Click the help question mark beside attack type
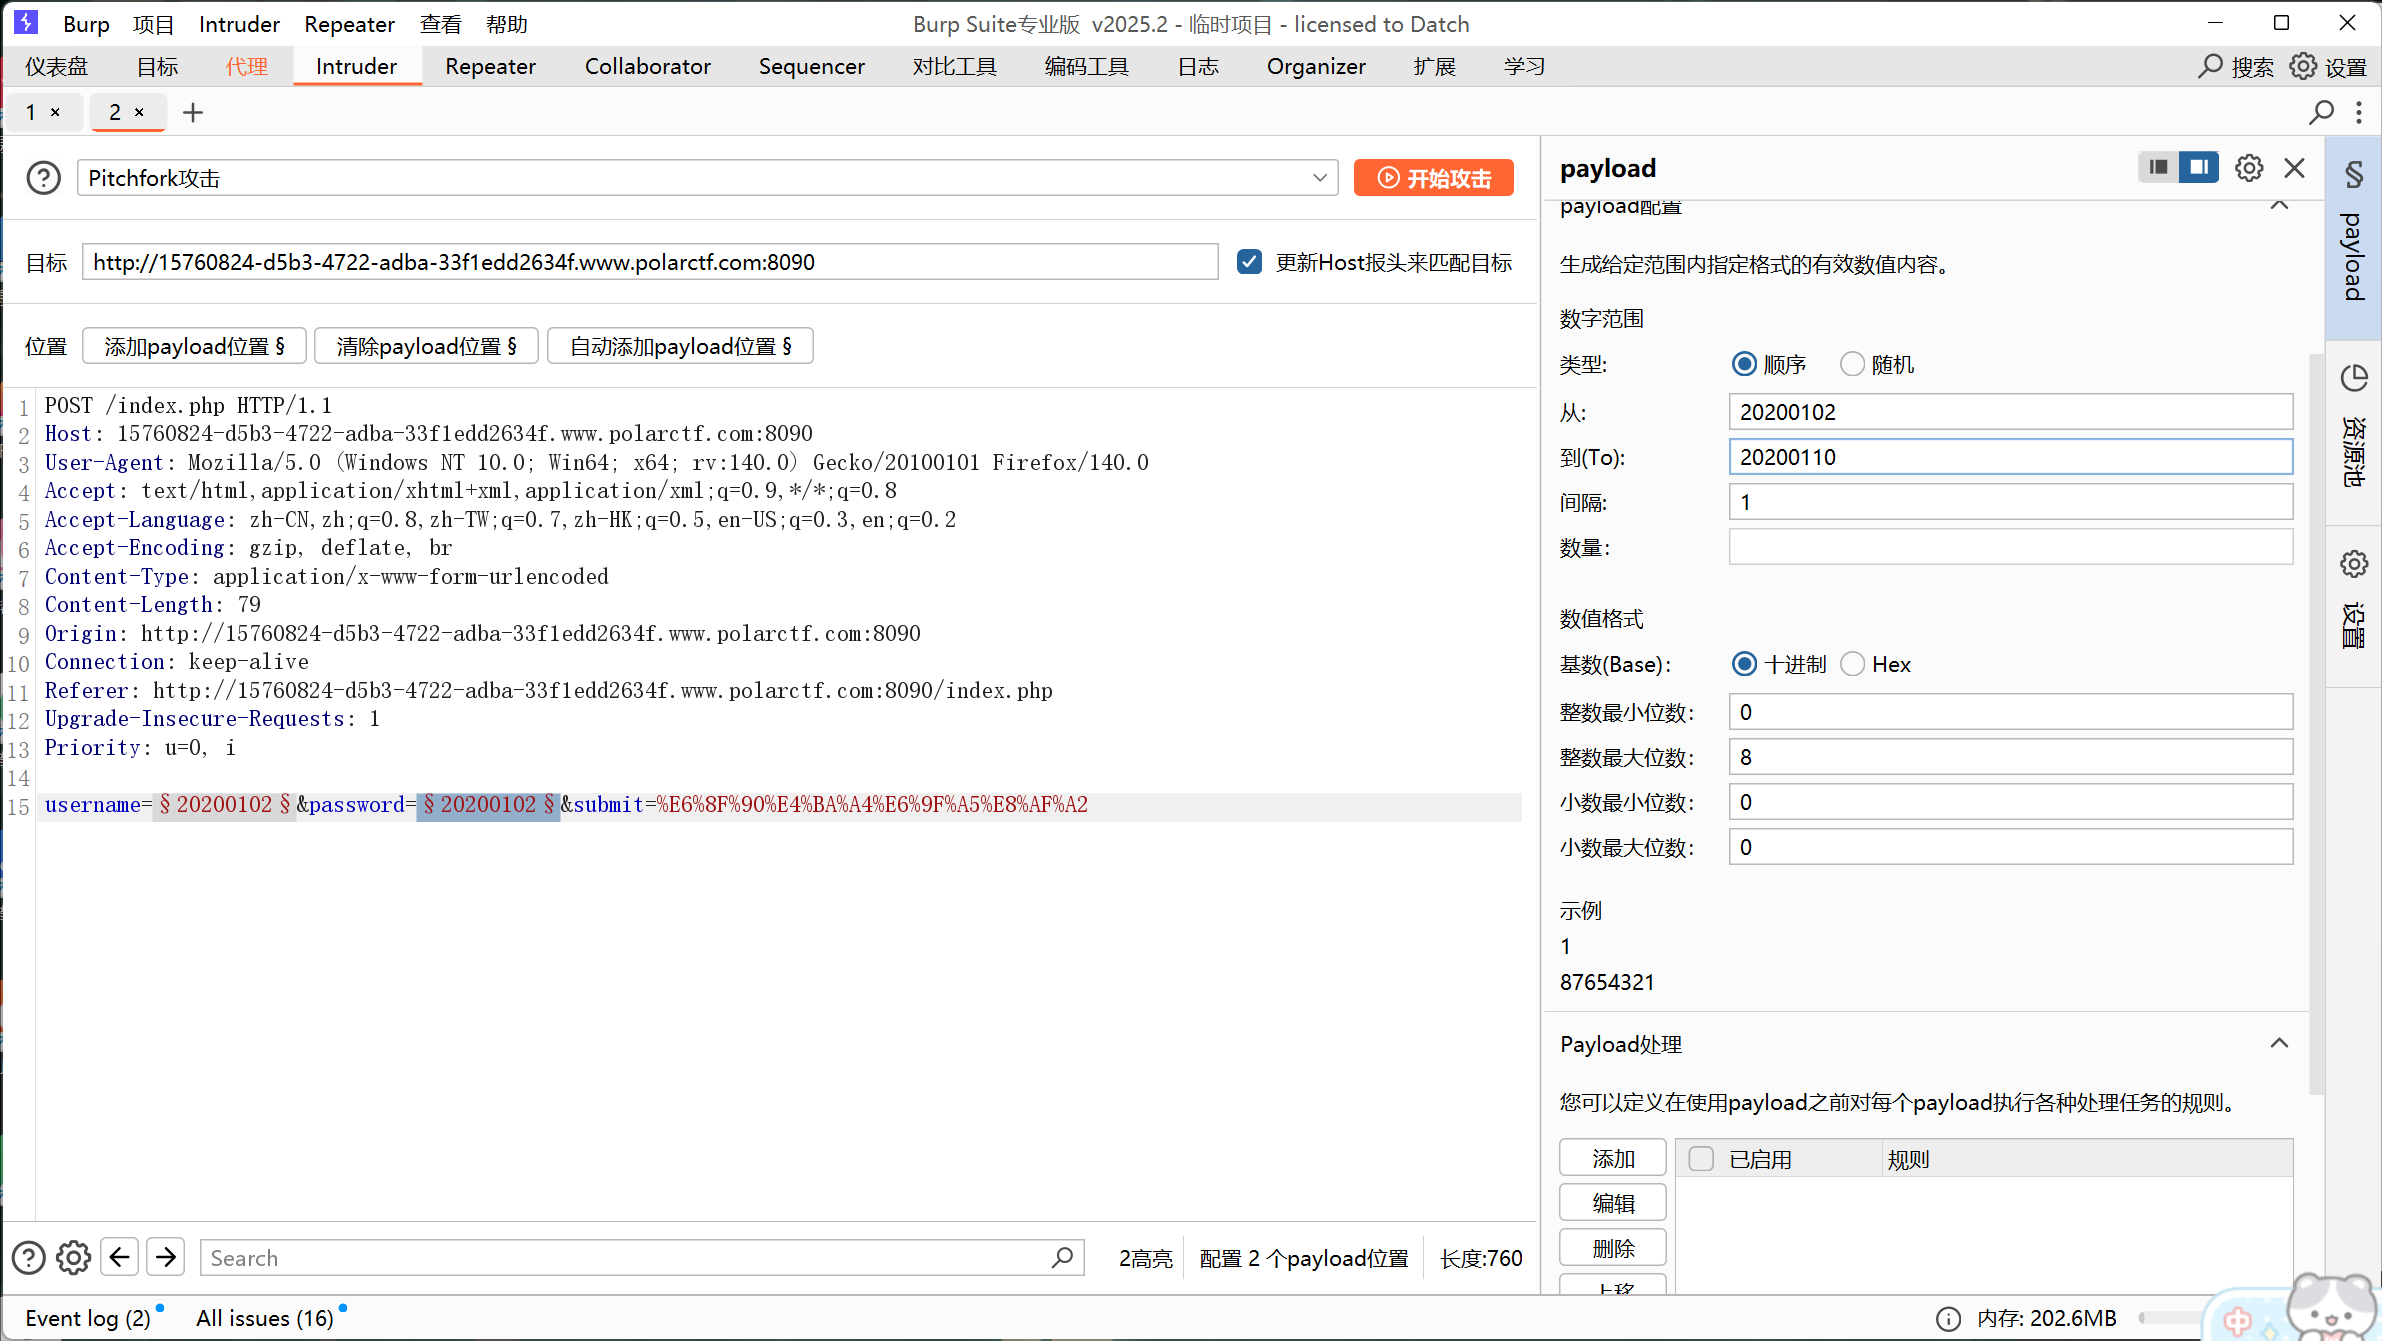 tap(43, 178)
